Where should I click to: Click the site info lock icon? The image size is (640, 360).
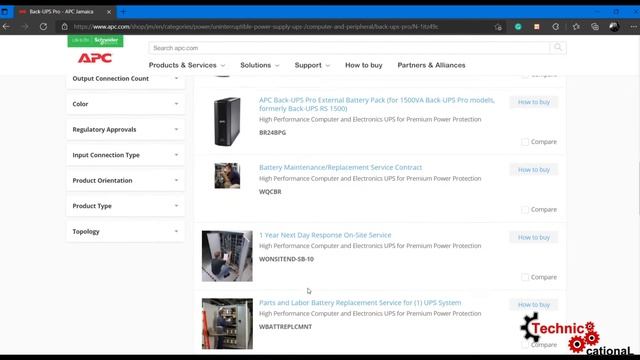coord(64,27)
